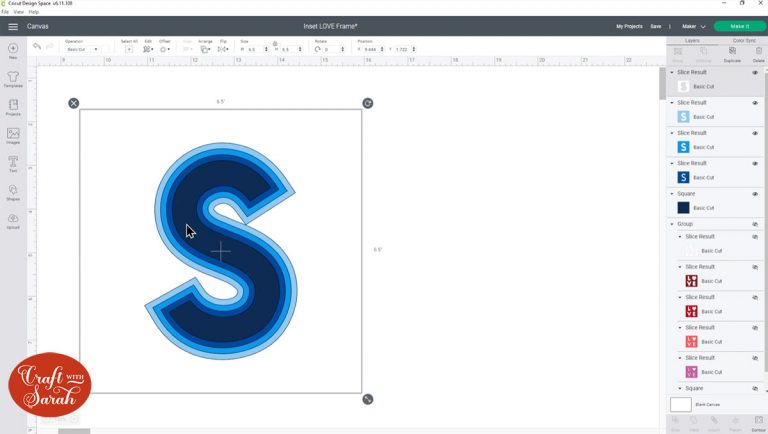Open the Shapes tool
The image size is (768, 434).
13,190
